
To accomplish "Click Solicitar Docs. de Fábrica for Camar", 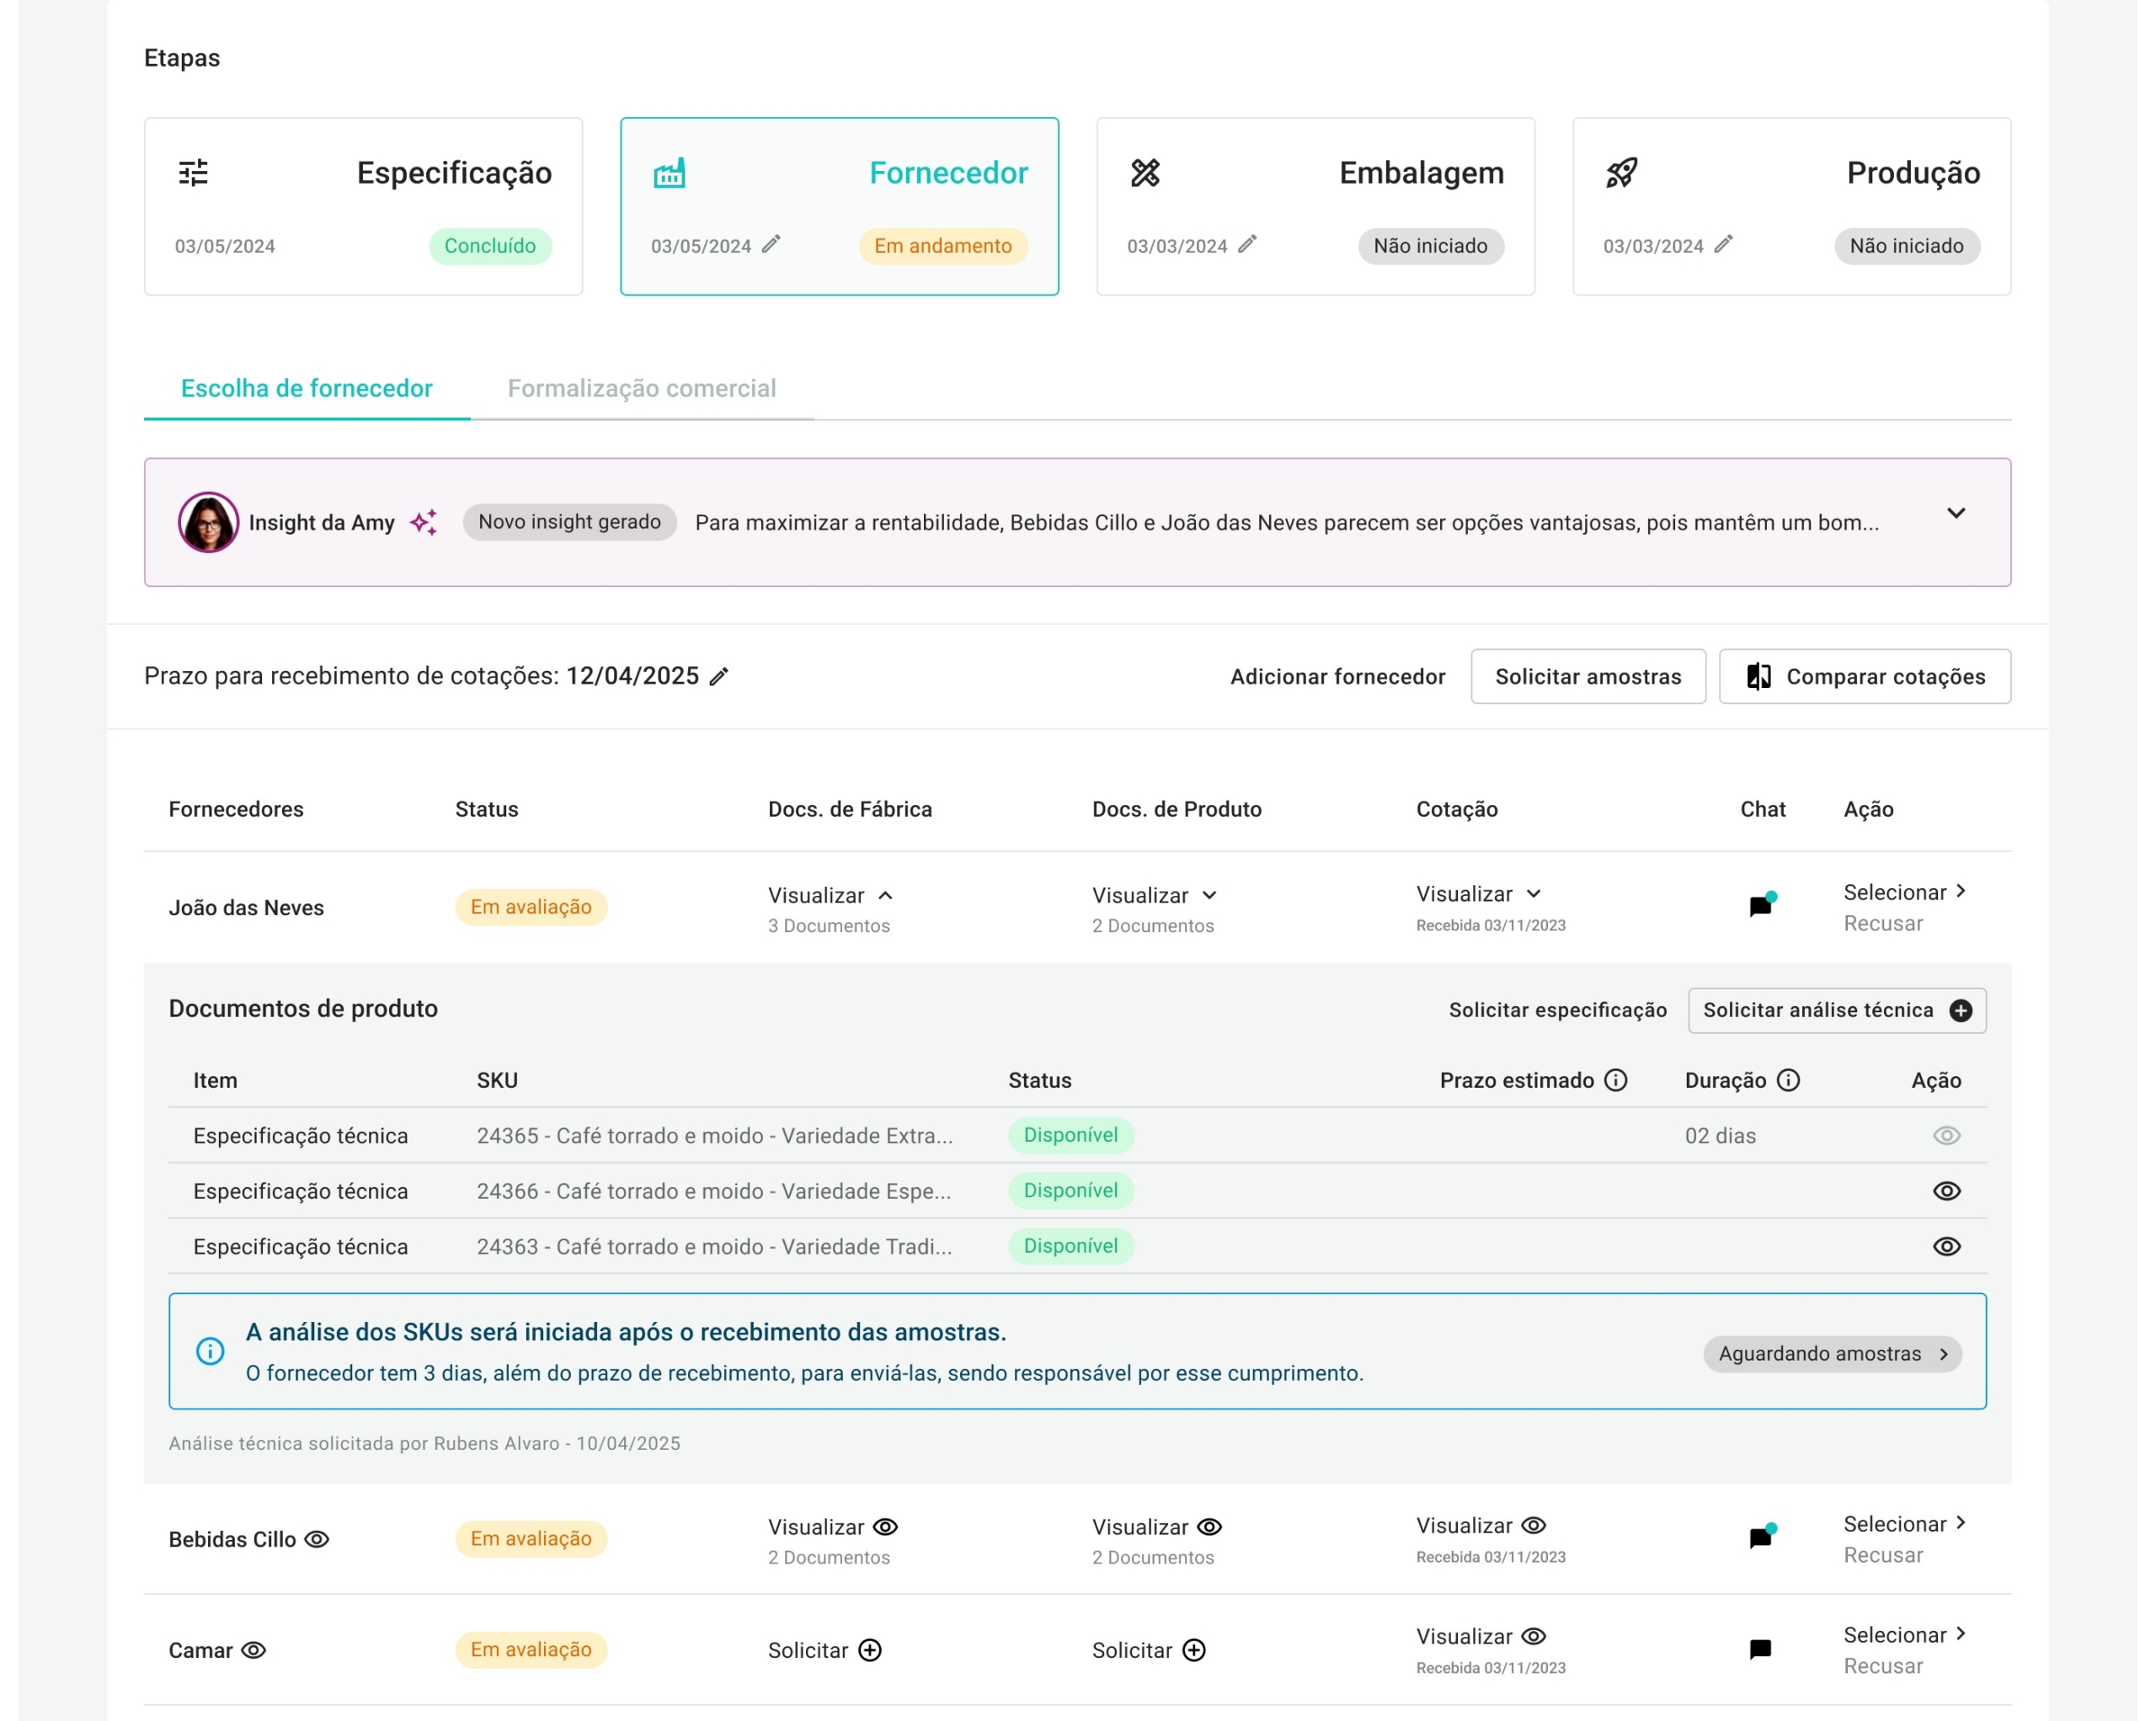I will 824,1650.
